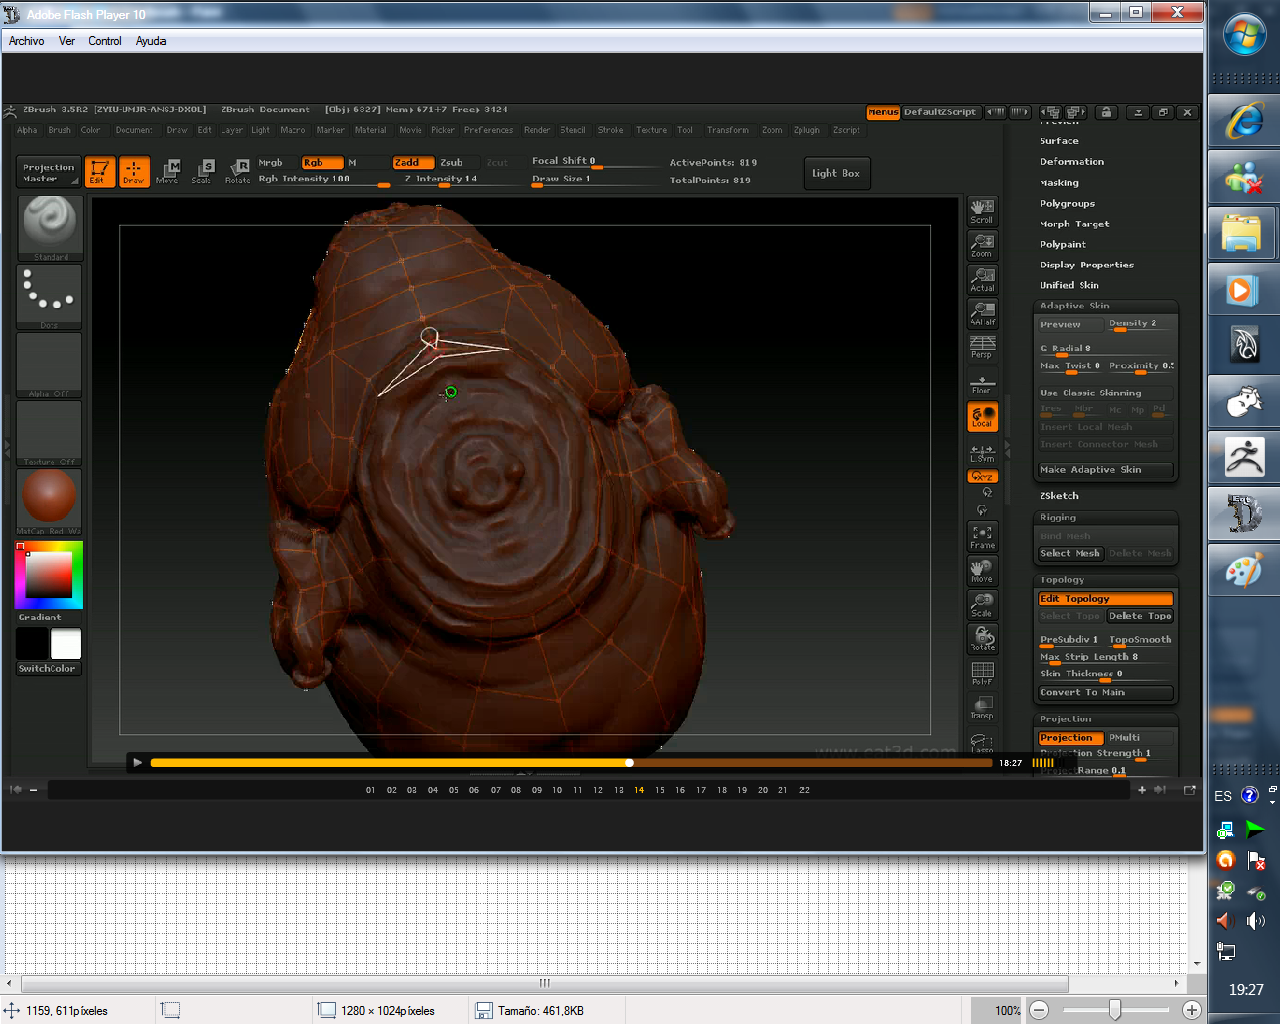The height and width of the screenshot is (1024, 1280).
Task: Toggle the Zadd sculpt mode
Action: tap(412, 163)
